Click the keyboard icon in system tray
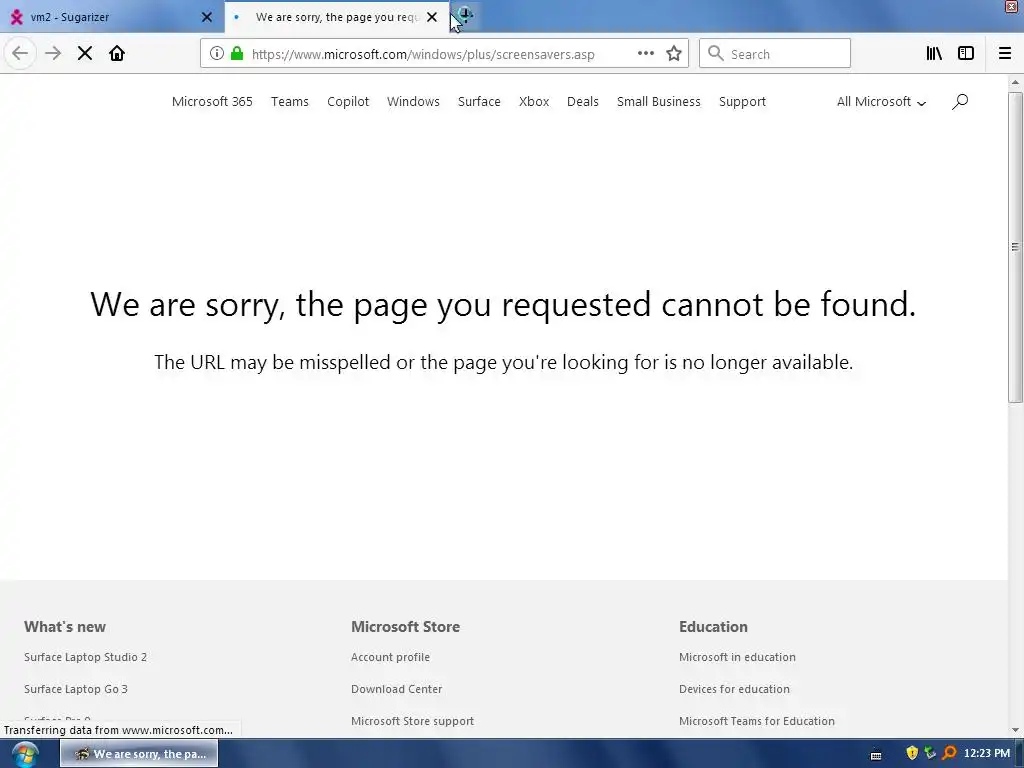Image resolution: width=1024 pixels, height=768 pixels. click(x=876, y=755)
